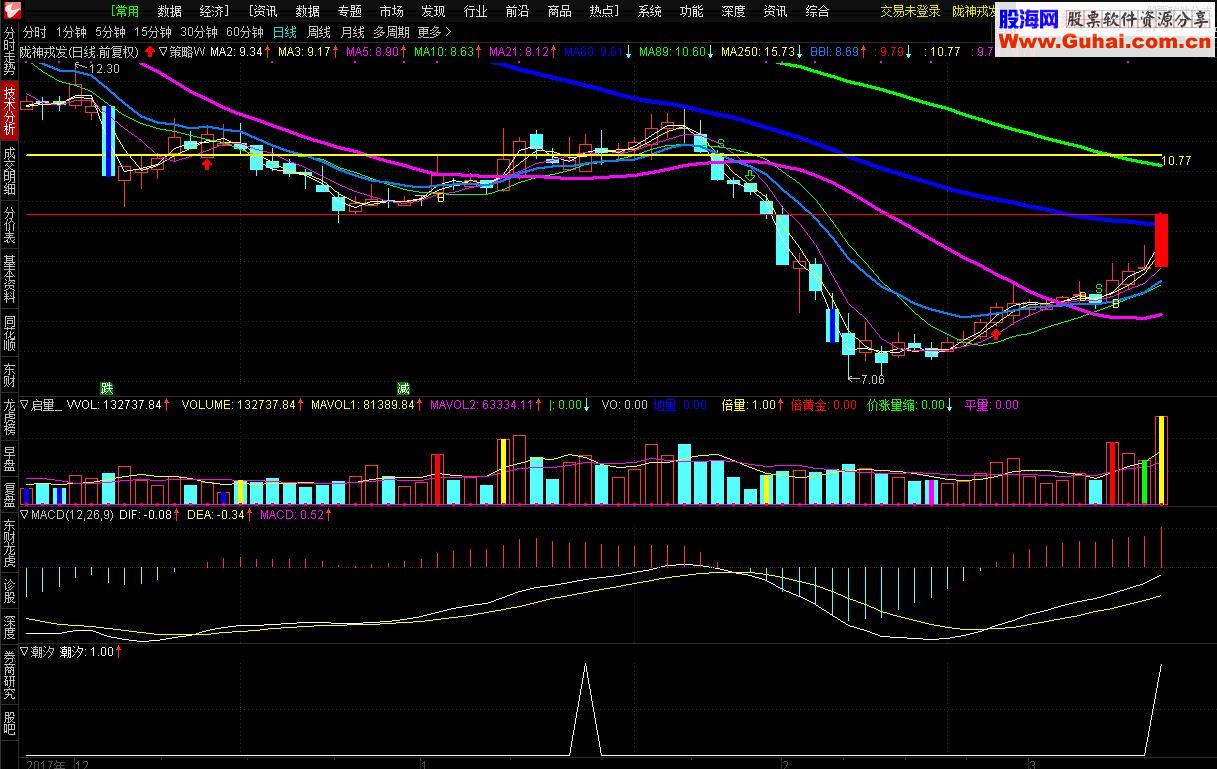The height and width of the screenshot is (769, 1217).
Task: Click the 陇神戎发(日线,前复权) chart title
Action: (x=79, y=51)
